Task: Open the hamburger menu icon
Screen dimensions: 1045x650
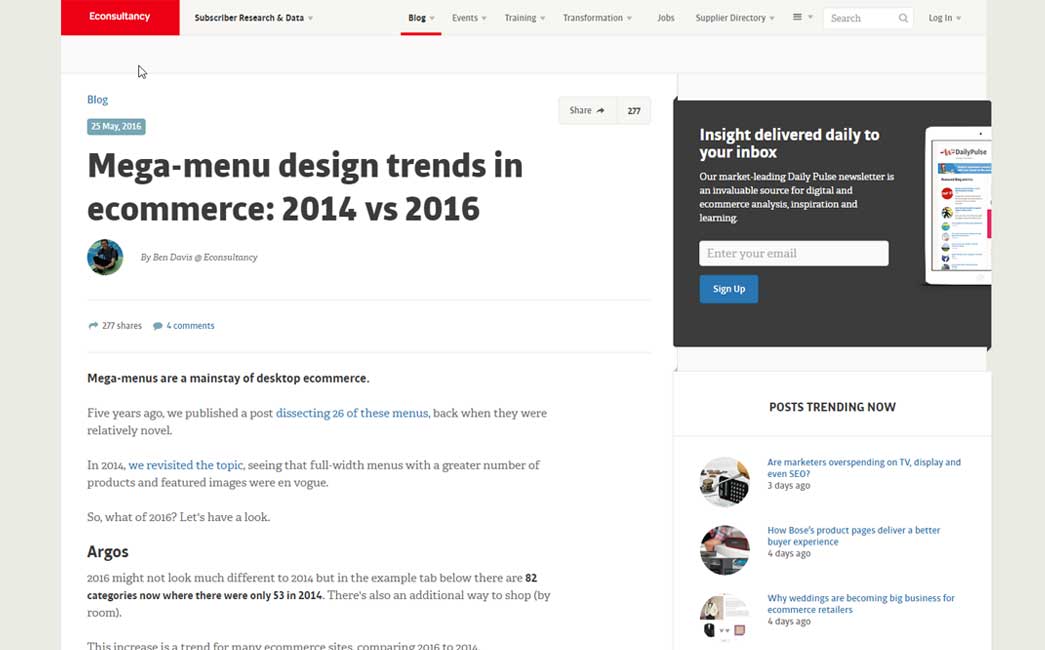Action: tap(798, 17)
